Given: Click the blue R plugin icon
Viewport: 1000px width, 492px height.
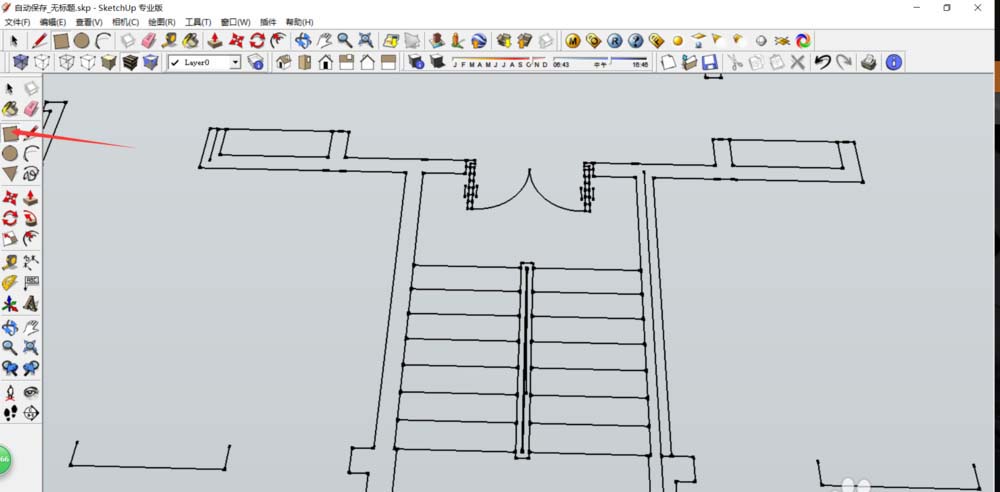Looking at the screenshot, I should (614, 41).
